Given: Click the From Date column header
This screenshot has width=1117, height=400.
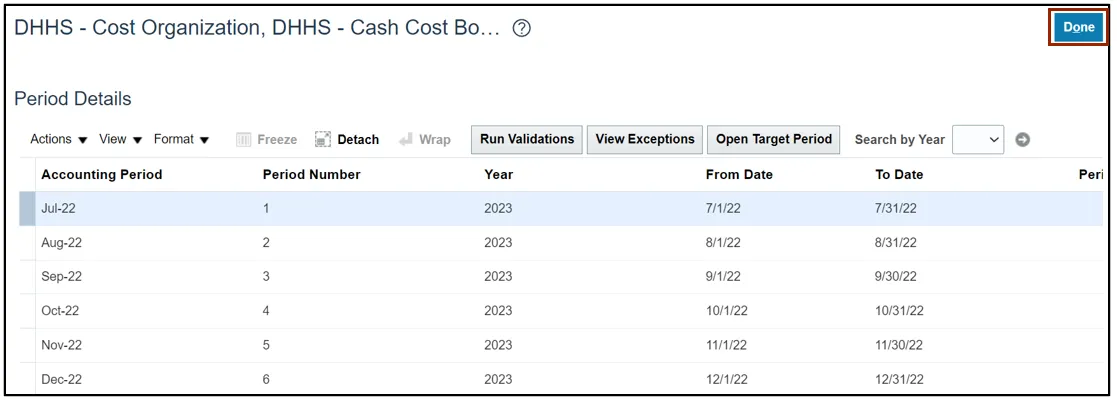Looking at the screenshot, I should [739, 174].
